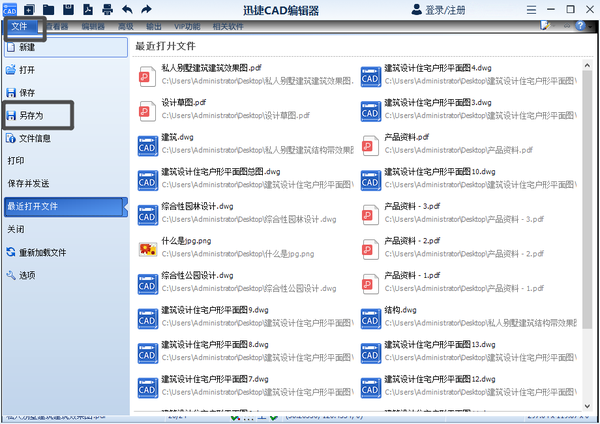Select 打开 in the file menu
The width and height of the screenshot is (600, 424).
pos(66,70)
